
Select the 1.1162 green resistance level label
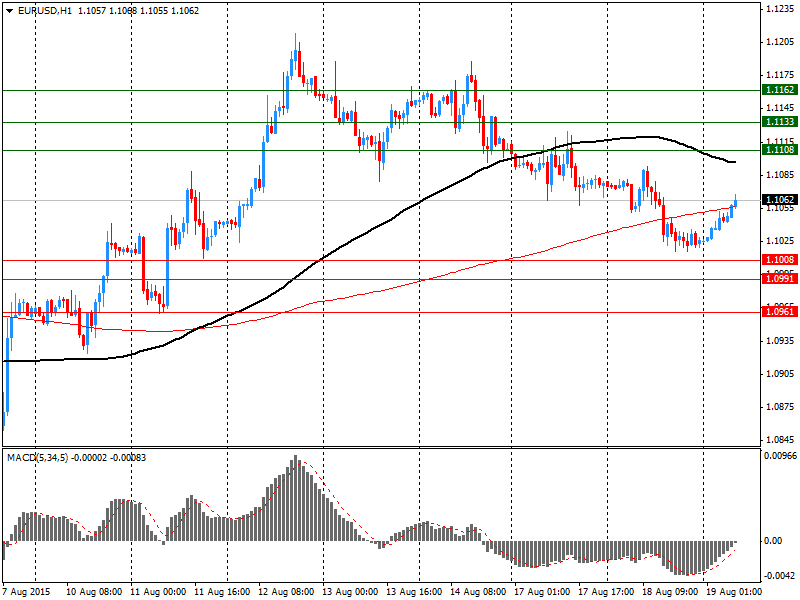coord(780,90)
